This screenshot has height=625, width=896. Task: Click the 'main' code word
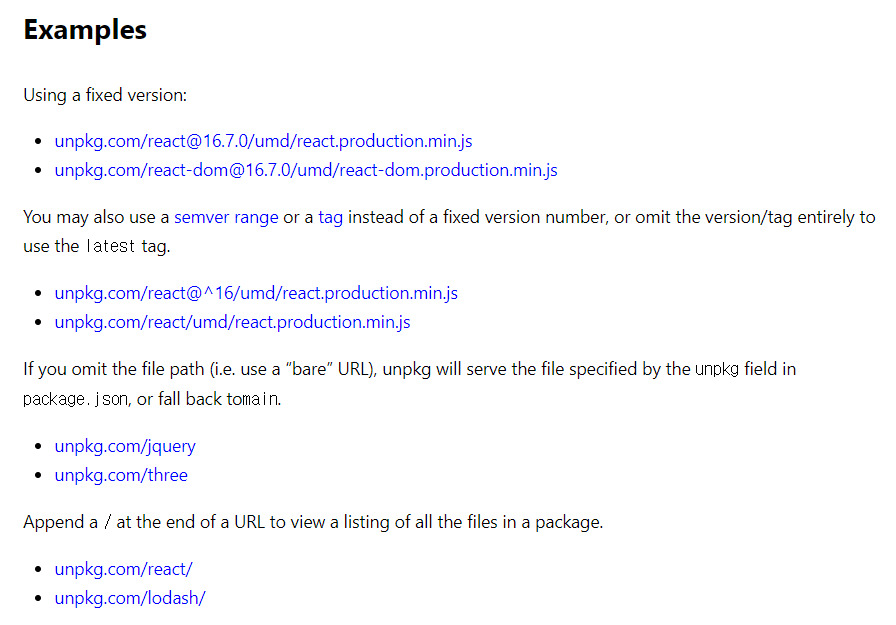click(259, 399)
